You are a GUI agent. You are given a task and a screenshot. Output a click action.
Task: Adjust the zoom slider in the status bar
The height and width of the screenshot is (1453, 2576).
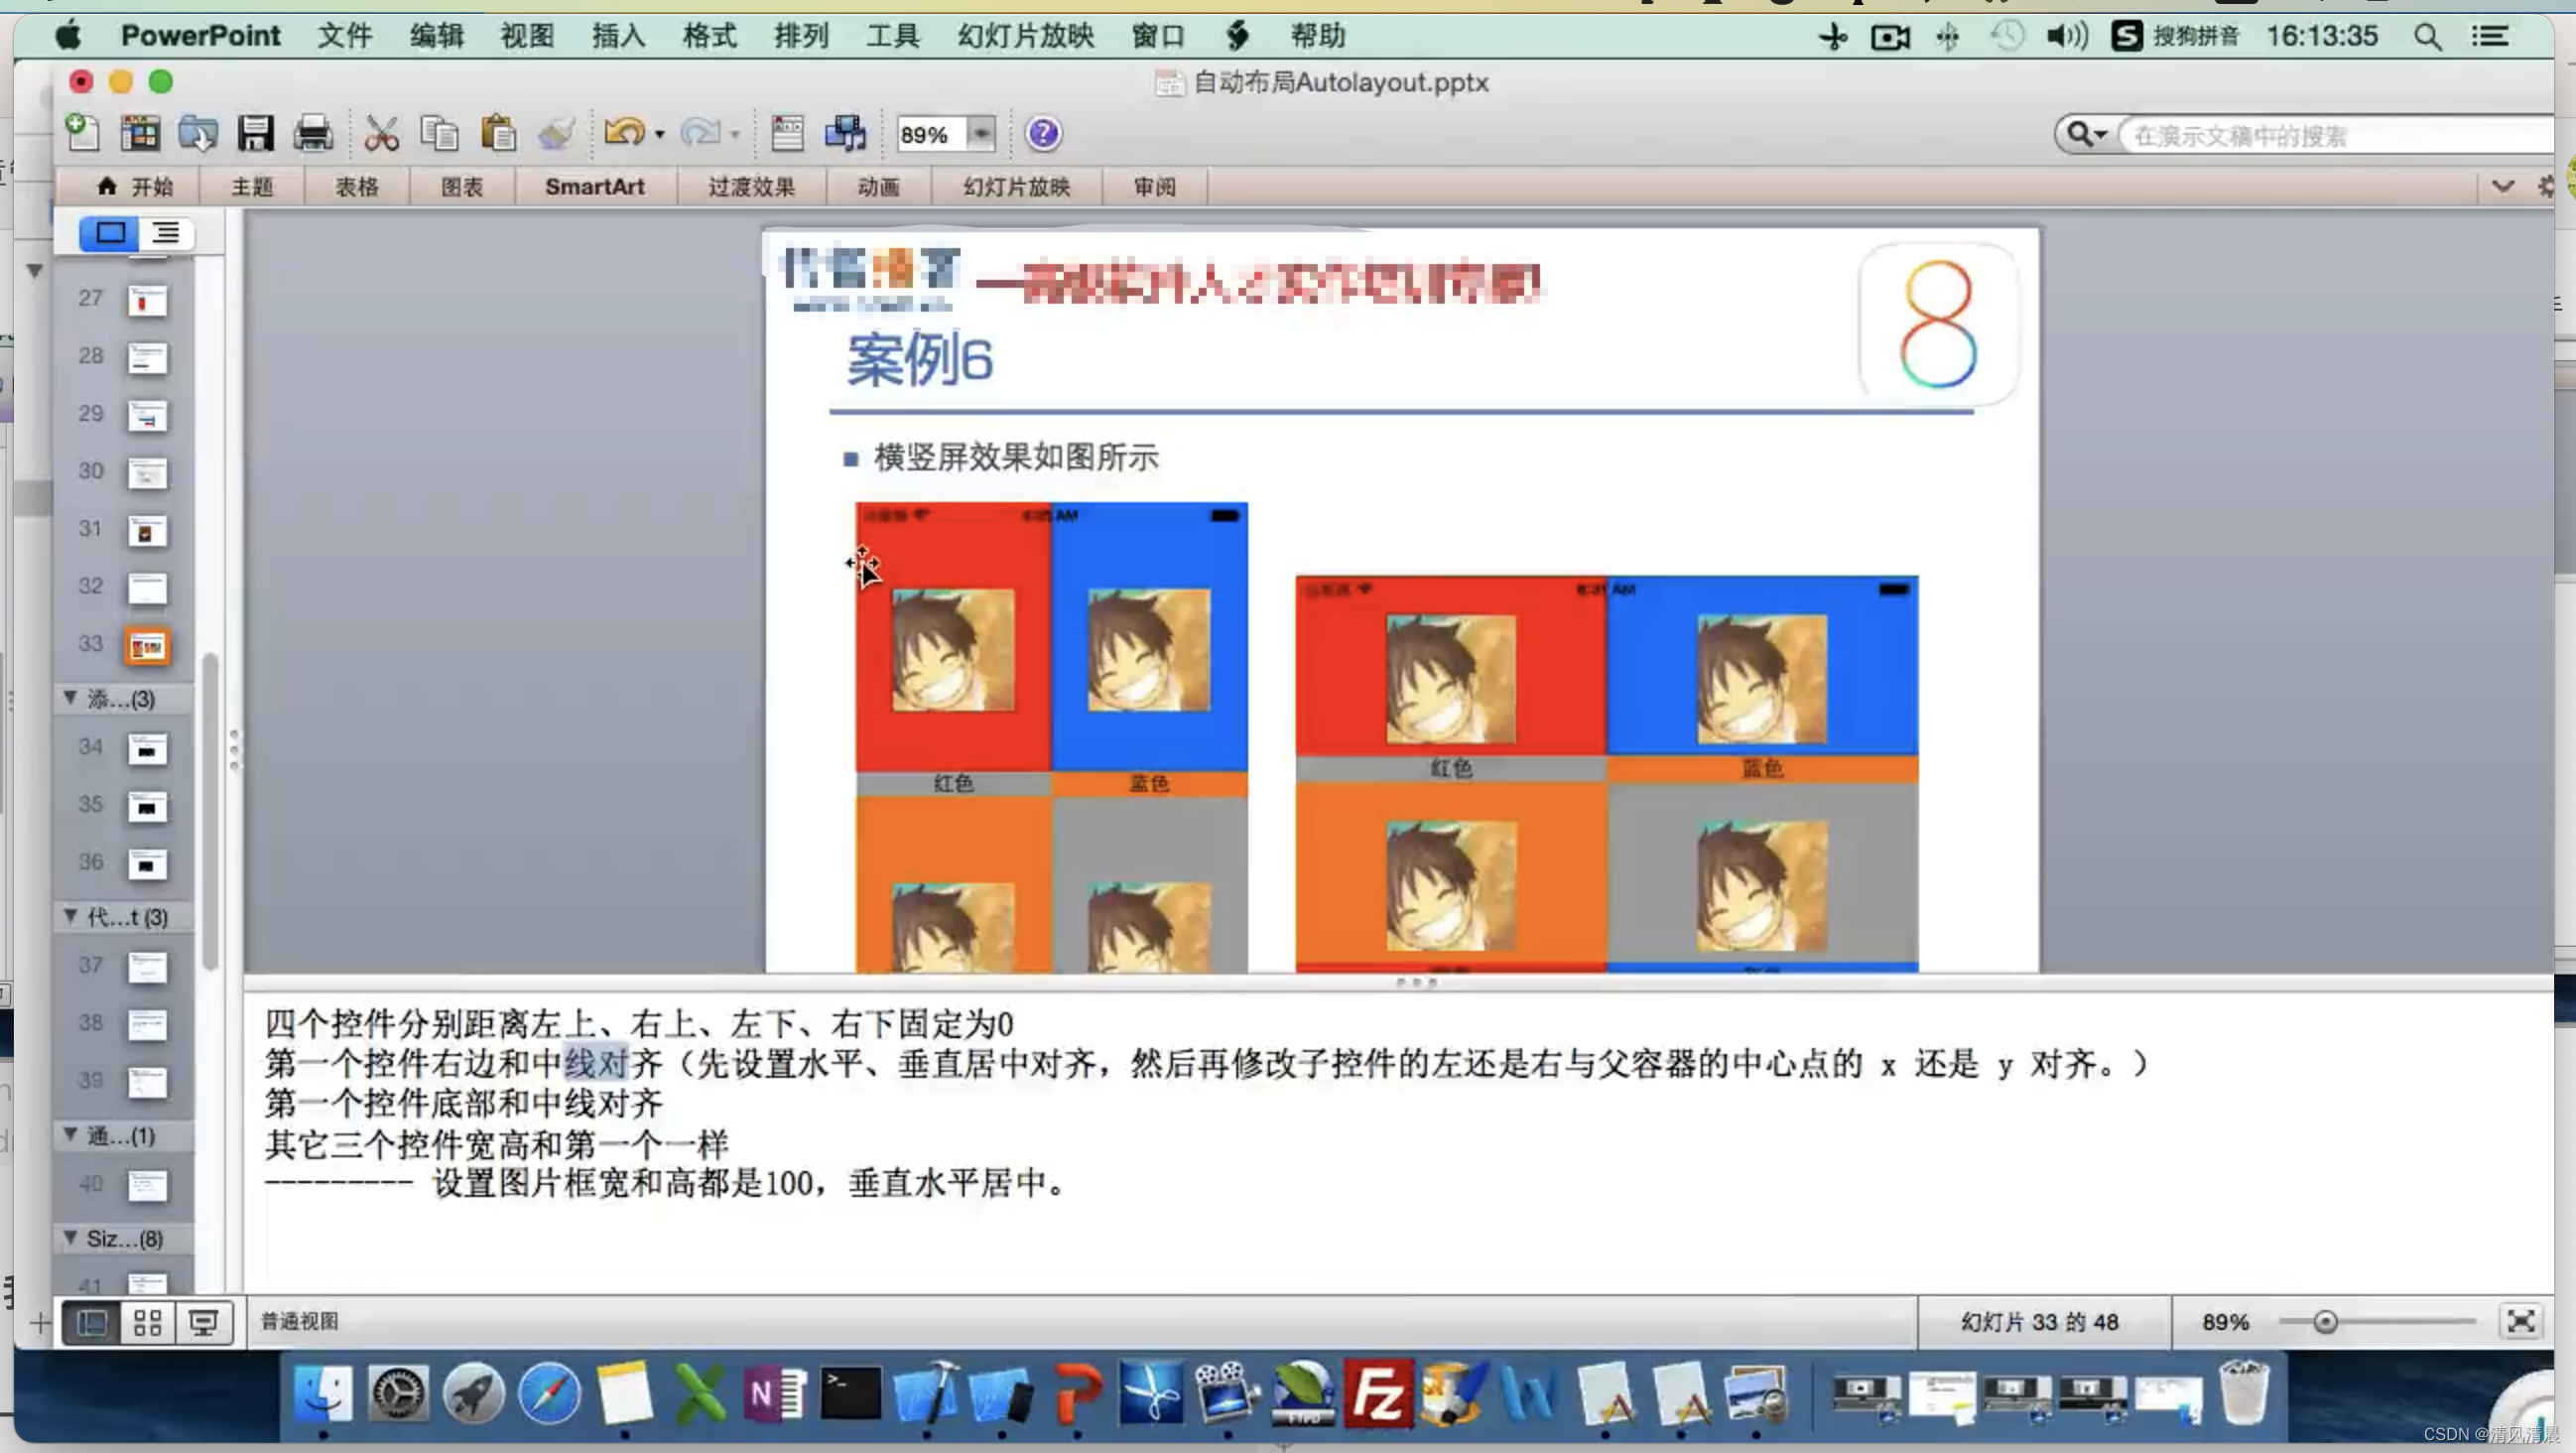click(2325, 1322)
